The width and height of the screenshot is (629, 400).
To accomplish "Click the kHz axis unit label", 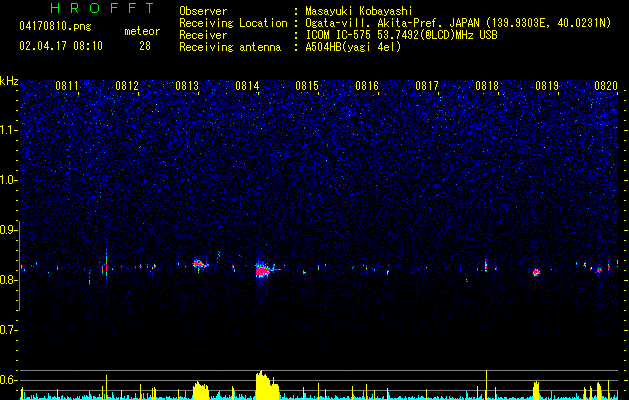I will pyautogui.click(x=9, y=81).
